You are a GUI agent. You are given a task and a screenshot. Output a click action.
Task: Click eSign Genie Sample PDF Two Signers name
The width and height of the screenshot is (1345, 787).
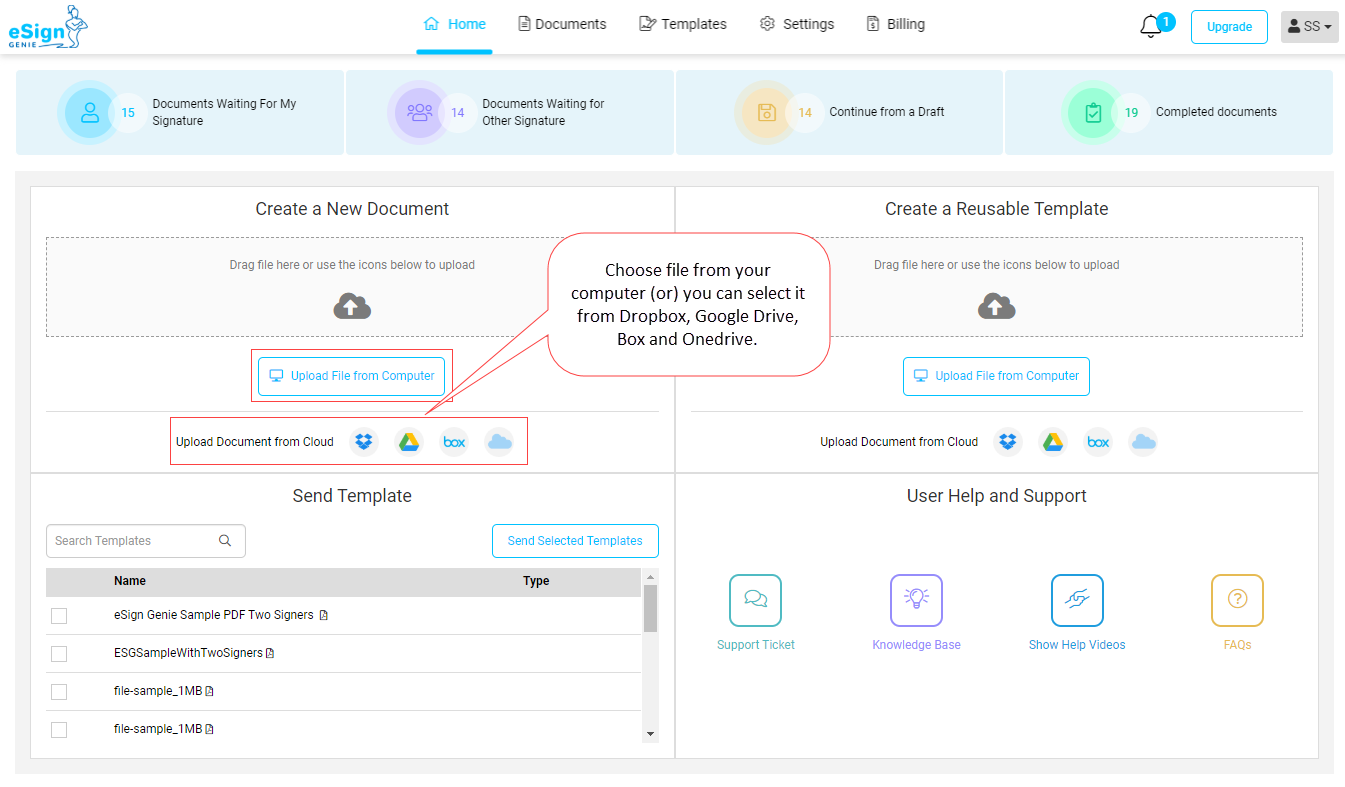click(213, 615)
